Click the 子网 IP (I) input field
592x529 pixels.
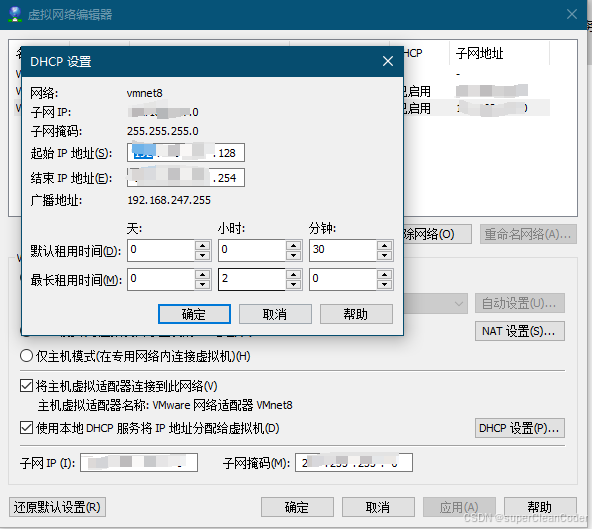(139, 463)
